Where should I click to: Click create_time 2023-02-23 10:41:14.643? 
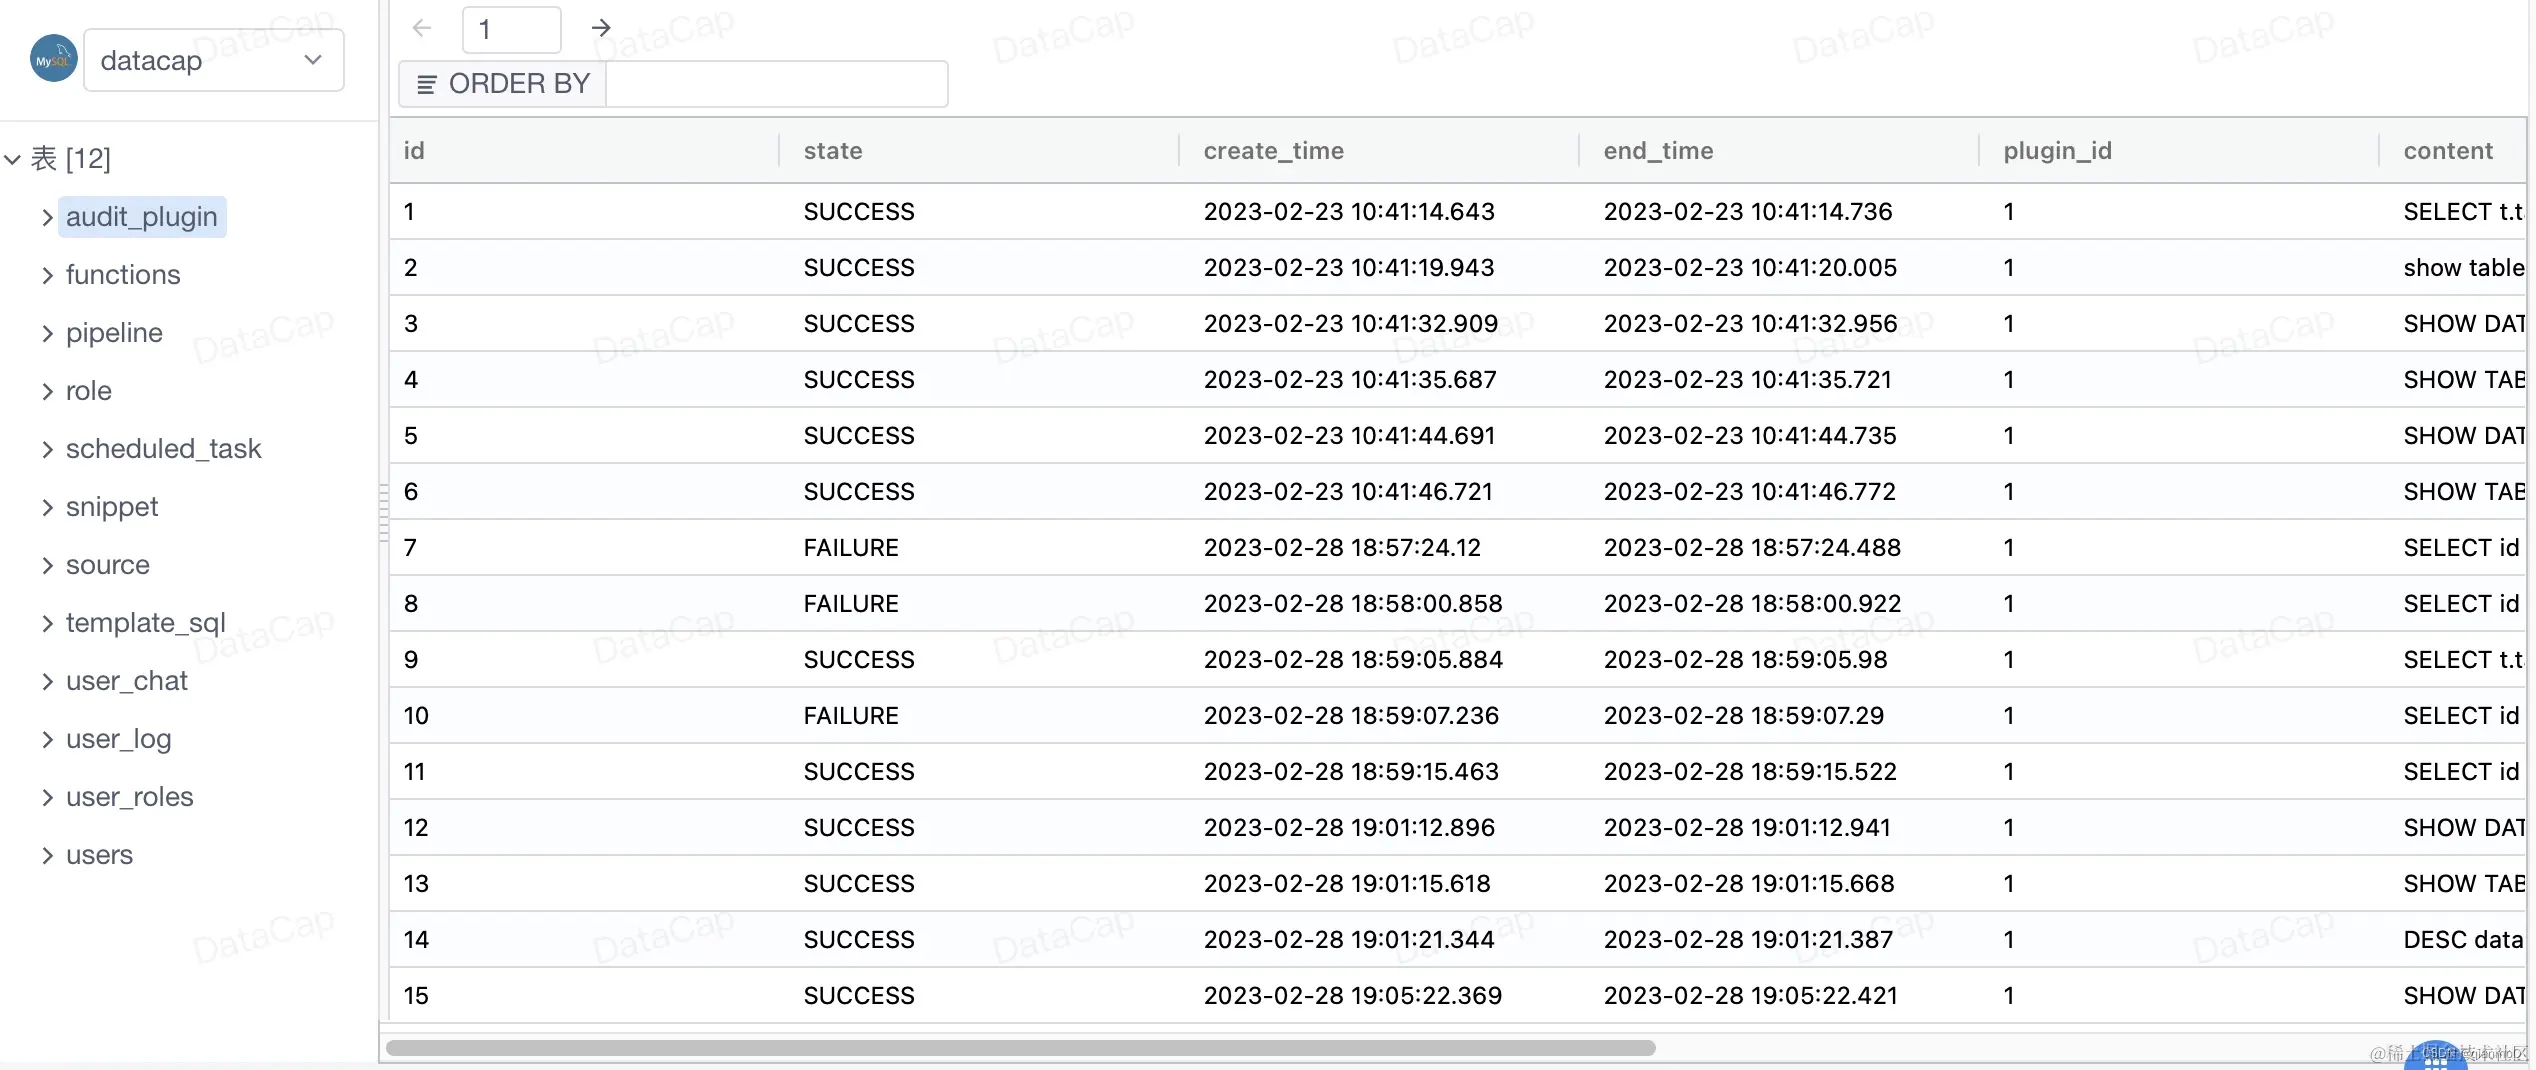tap(1349, 212)
